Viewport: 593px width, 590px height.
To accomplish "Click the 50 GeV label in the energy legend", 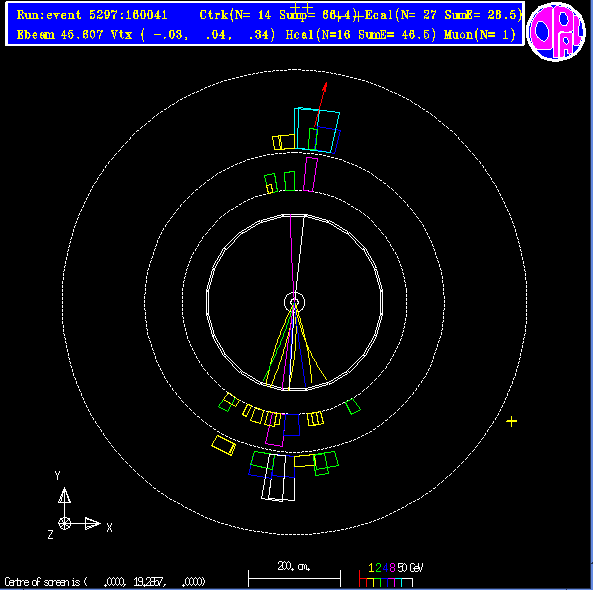I will (410, 568).
